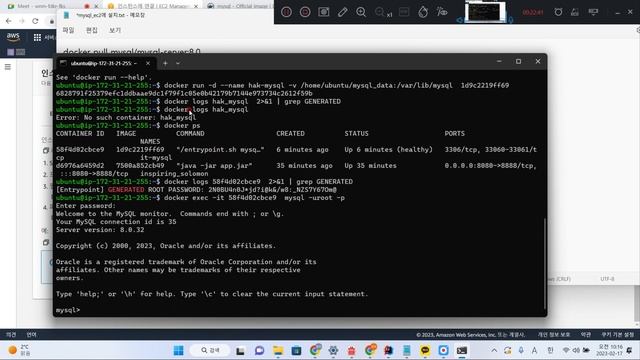Click the container ID 58f4d02cbce9 in docker ps output
The height and width of the screenshot is (360, 640).
coord(80,149)
